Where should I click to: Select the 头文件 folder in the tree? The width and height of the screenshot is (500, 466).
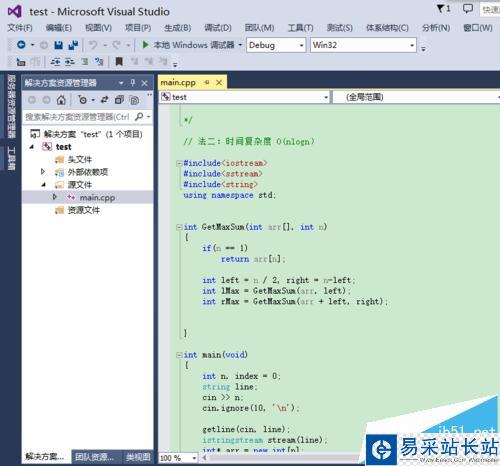pos(80,159)
